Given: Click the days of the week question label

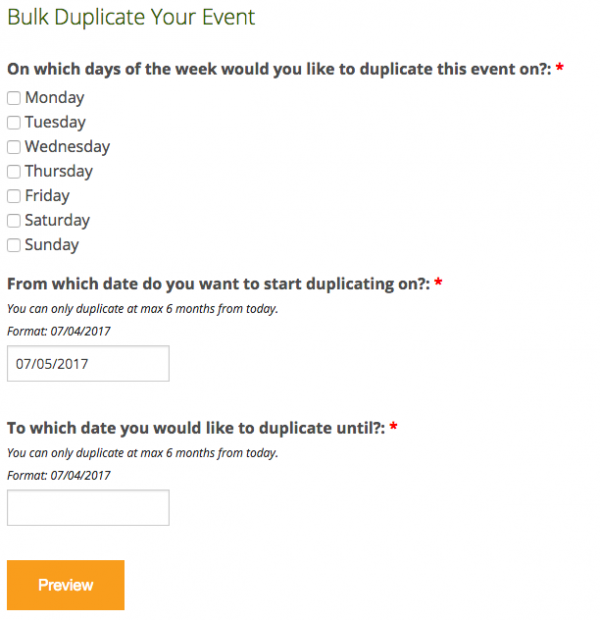Looking at the screenshot, I should 279,69.
